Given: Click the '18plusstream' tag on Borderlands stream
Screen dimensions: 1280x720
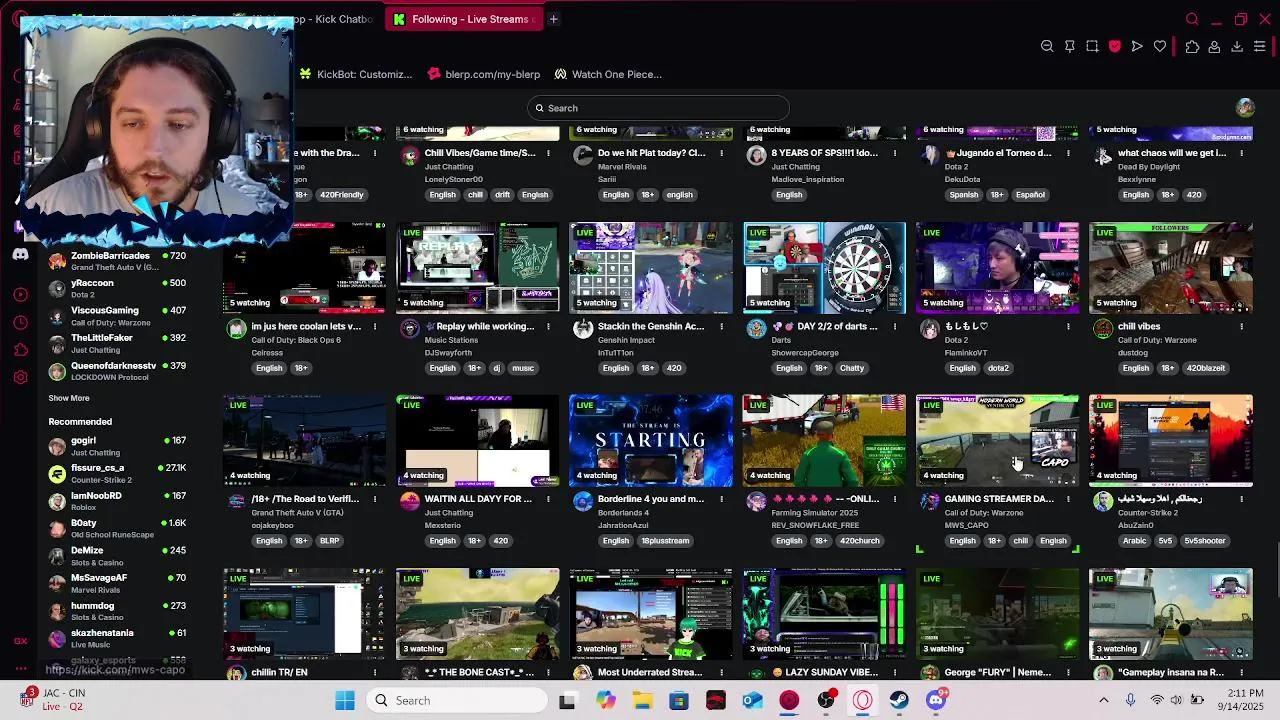Looking at the screenshot, I should [666, 541].
